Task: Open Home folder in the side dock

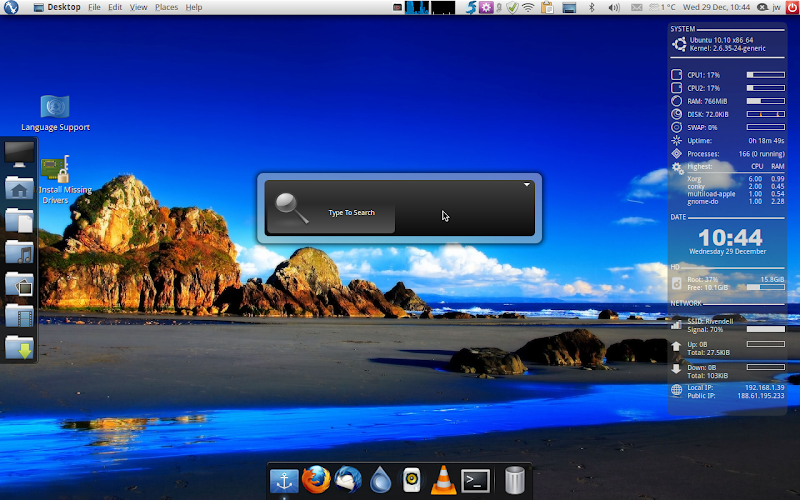Action: 19,187
